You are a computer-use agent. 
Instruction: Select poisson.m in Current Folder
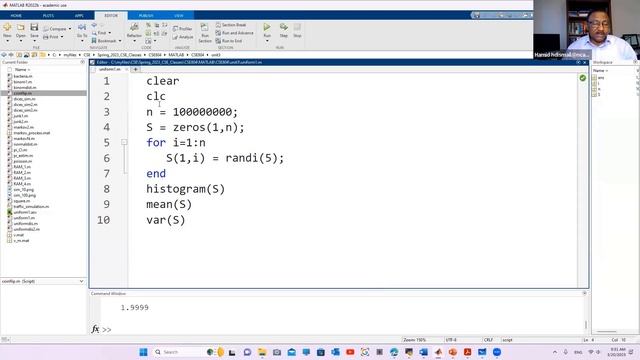(22, 161)
